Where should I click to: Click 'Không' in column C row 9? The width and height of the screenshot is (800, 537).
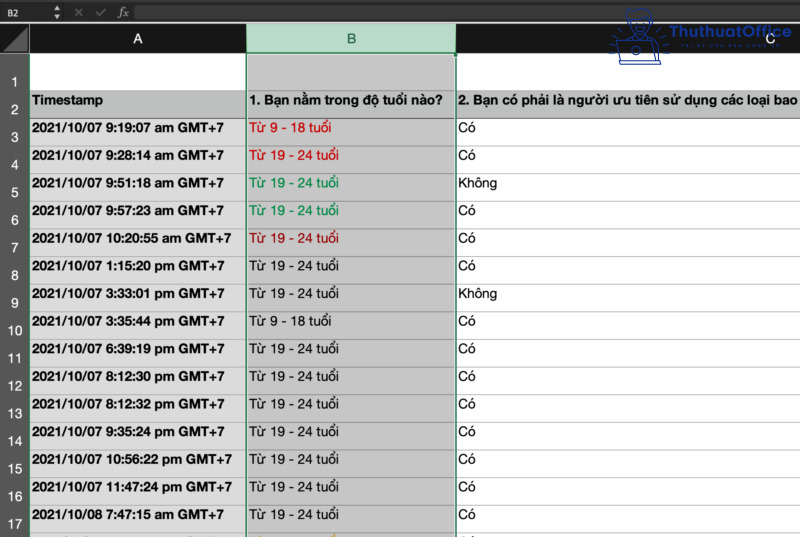click(628, 298)
